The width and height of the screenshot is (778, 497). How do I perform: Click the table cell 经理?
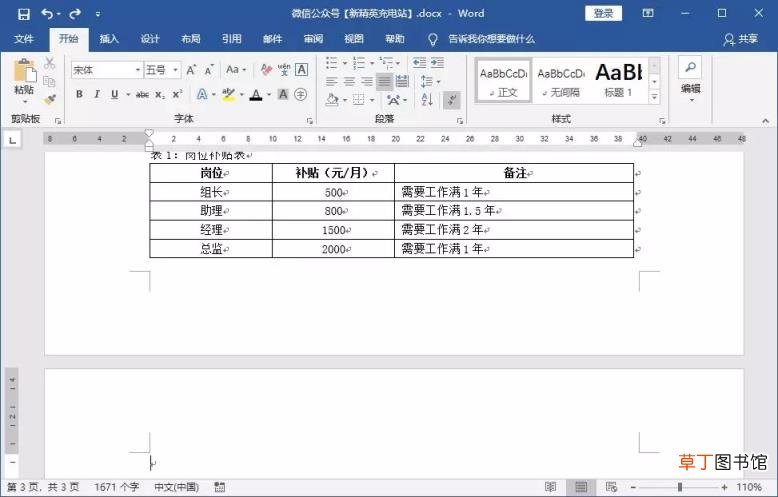tap(211, 230)
